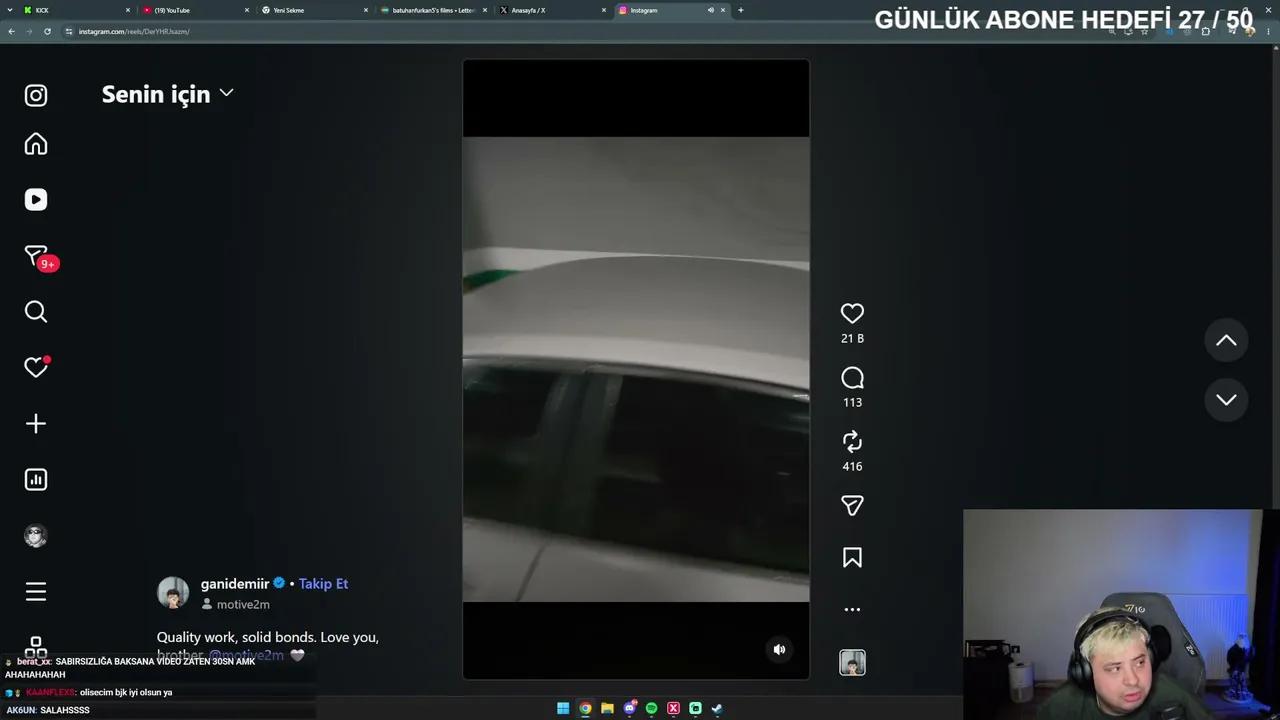
Task: Expand the 'Senin için' feed dropdown
Action: point(168,94)
